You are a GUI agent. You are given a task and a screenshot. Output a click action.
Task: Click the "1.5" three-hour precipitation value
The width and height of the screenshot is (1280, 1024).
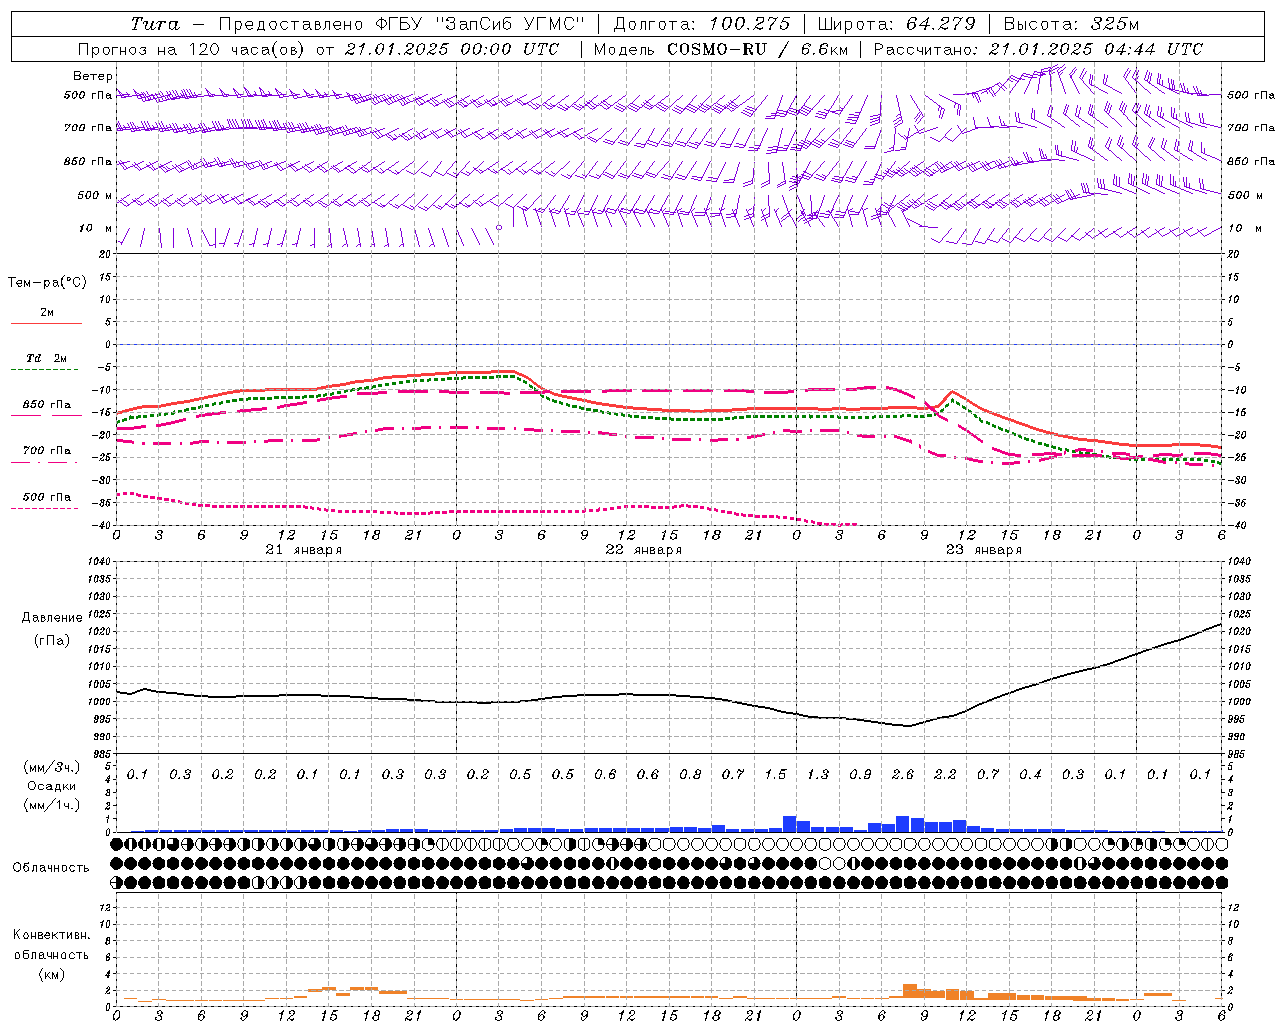tap(776, 775)
